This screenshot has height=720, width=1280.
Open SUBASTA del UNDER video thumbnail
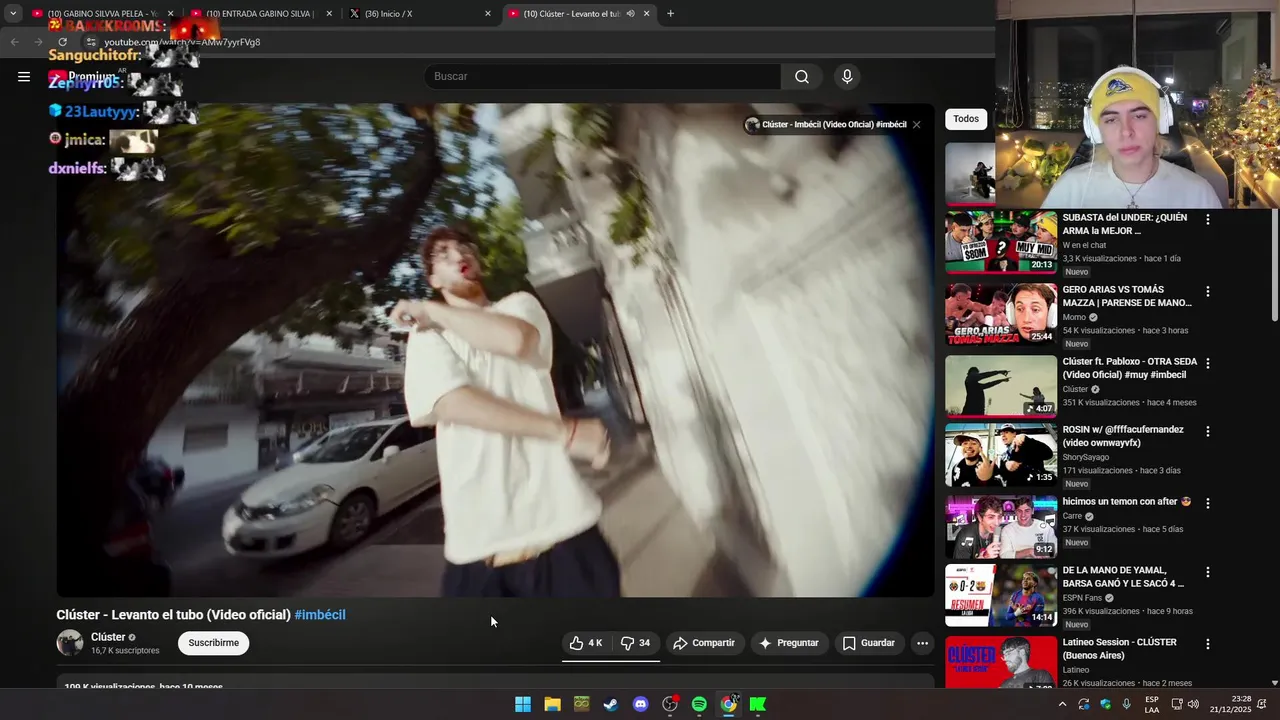[1001, 242]
